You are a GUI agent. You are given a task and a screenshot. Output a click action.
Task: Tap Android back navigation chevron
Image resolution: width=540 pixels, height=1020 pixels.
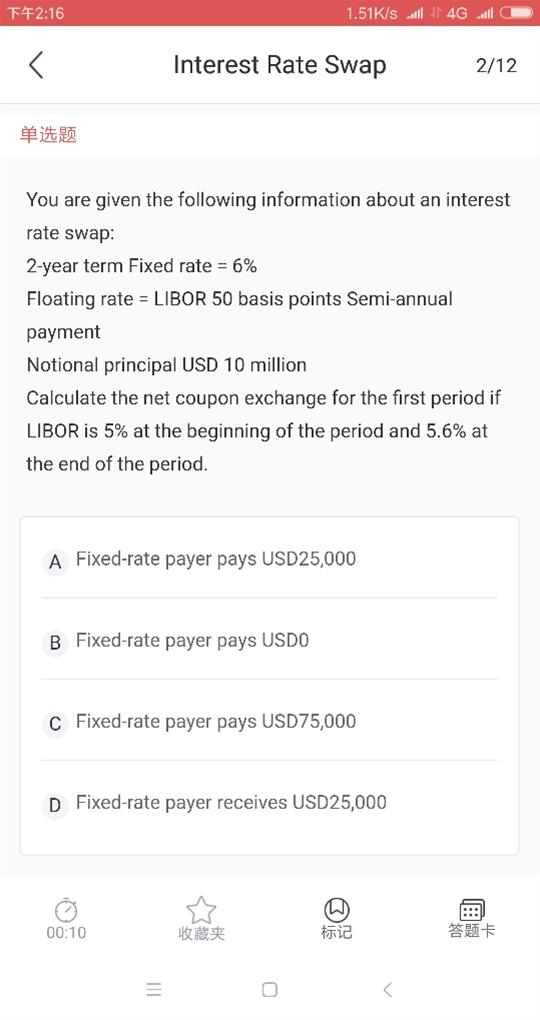(387, 990)
